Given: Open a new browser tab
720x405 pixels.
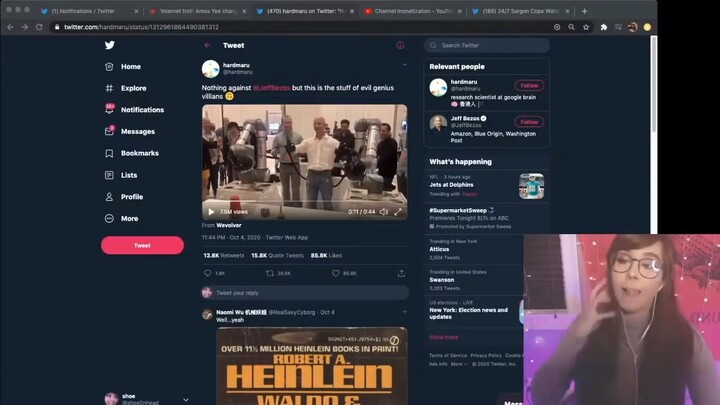Looking at the screenshot, I should 584,11.
